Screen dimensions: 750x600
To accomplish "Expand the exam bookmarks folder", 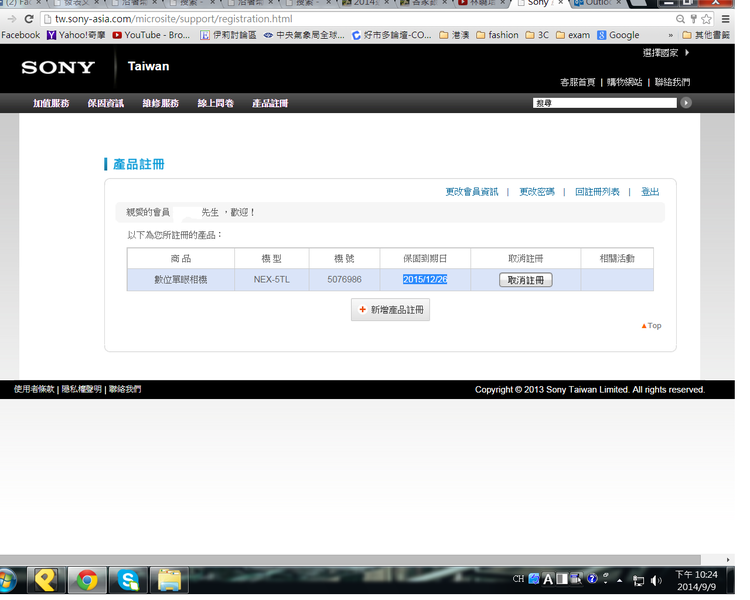I will click(x=573, y=35).
